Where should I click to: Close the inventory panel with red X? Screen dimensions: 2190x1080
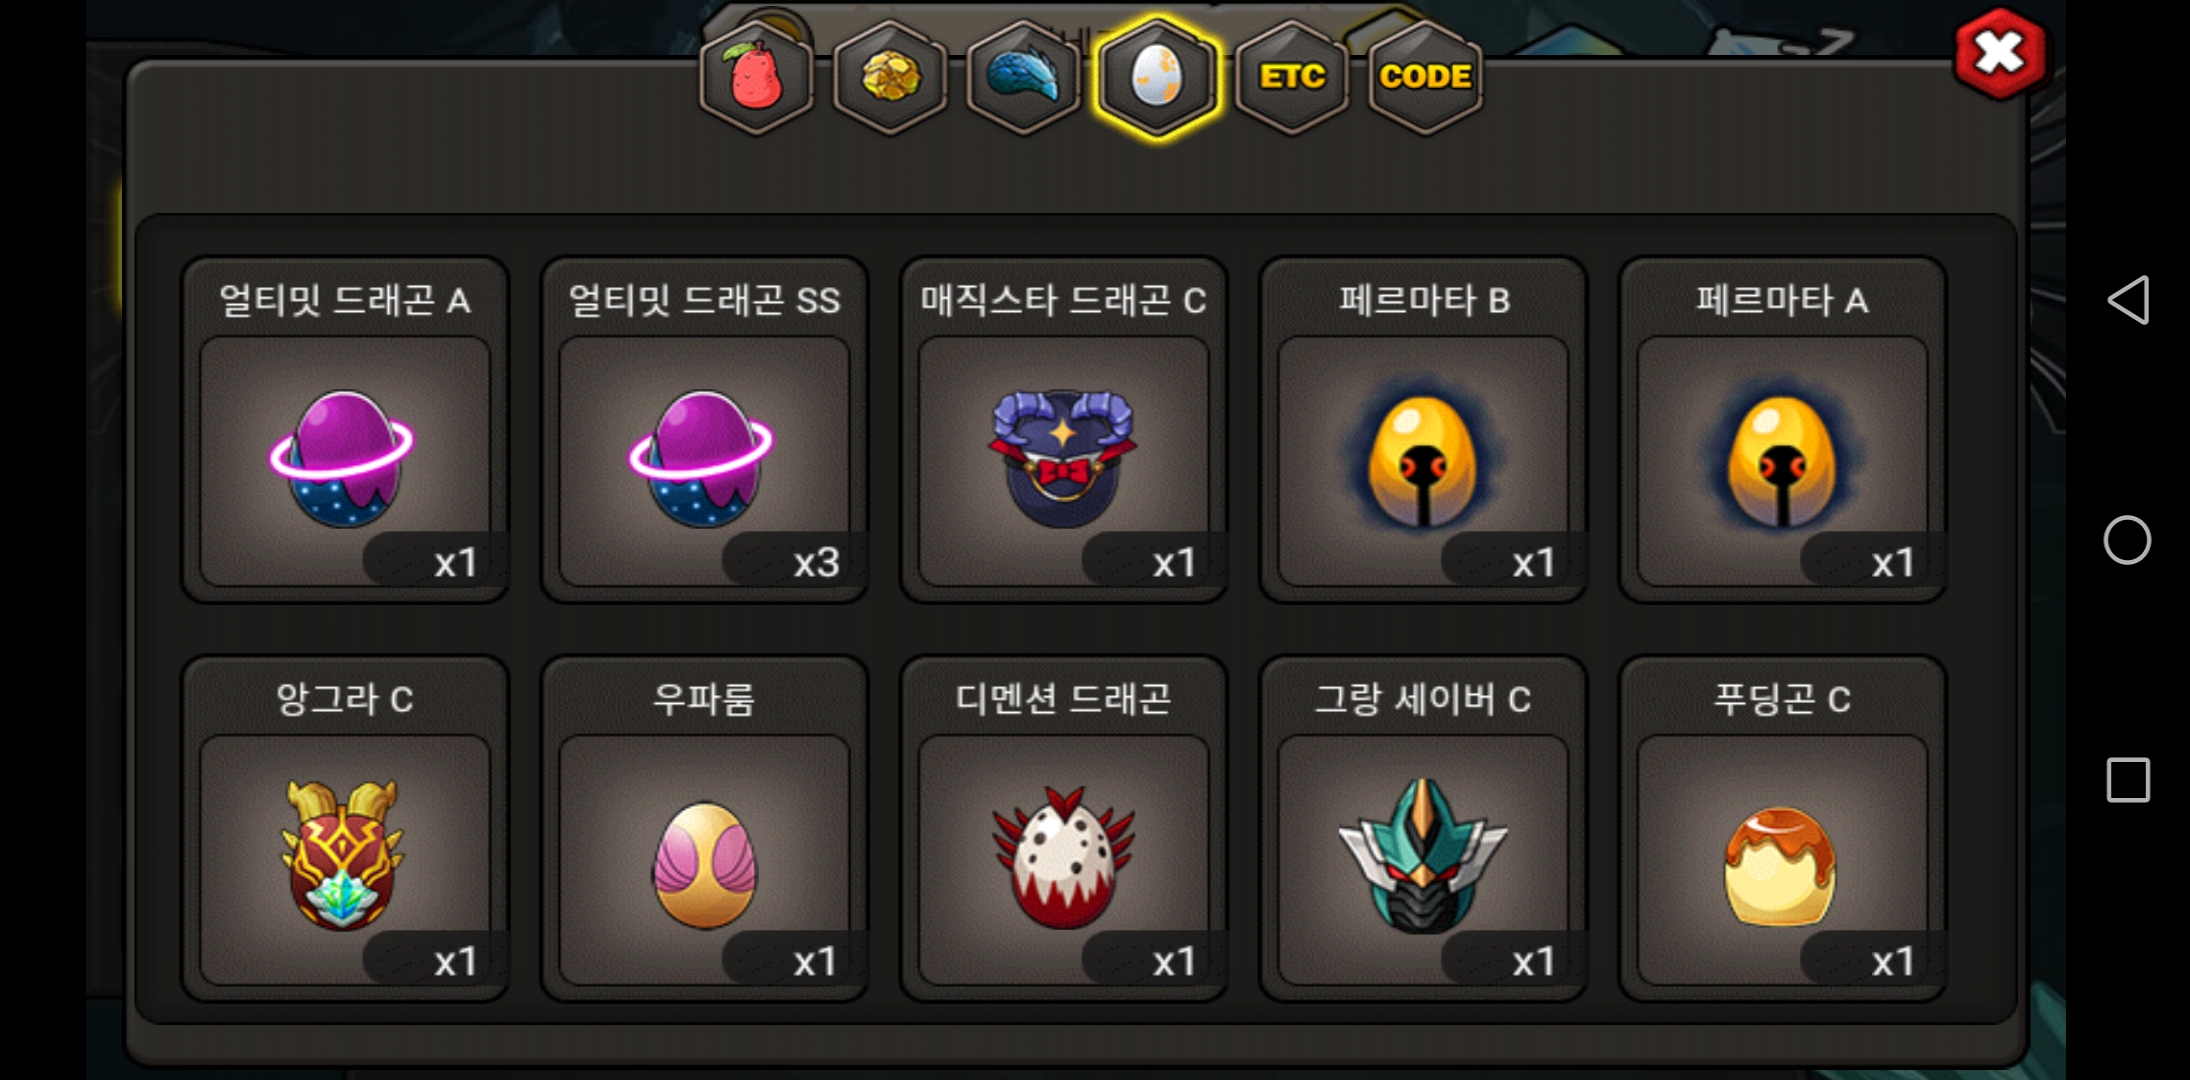click(x=2000, y=53)
